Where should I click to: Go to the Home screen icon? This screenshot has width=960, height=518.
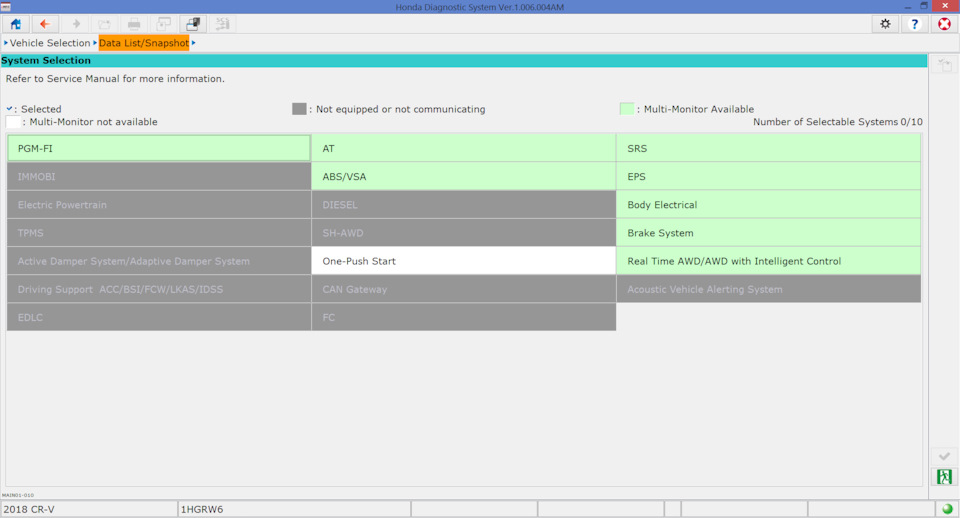click(x=15, y=24)
